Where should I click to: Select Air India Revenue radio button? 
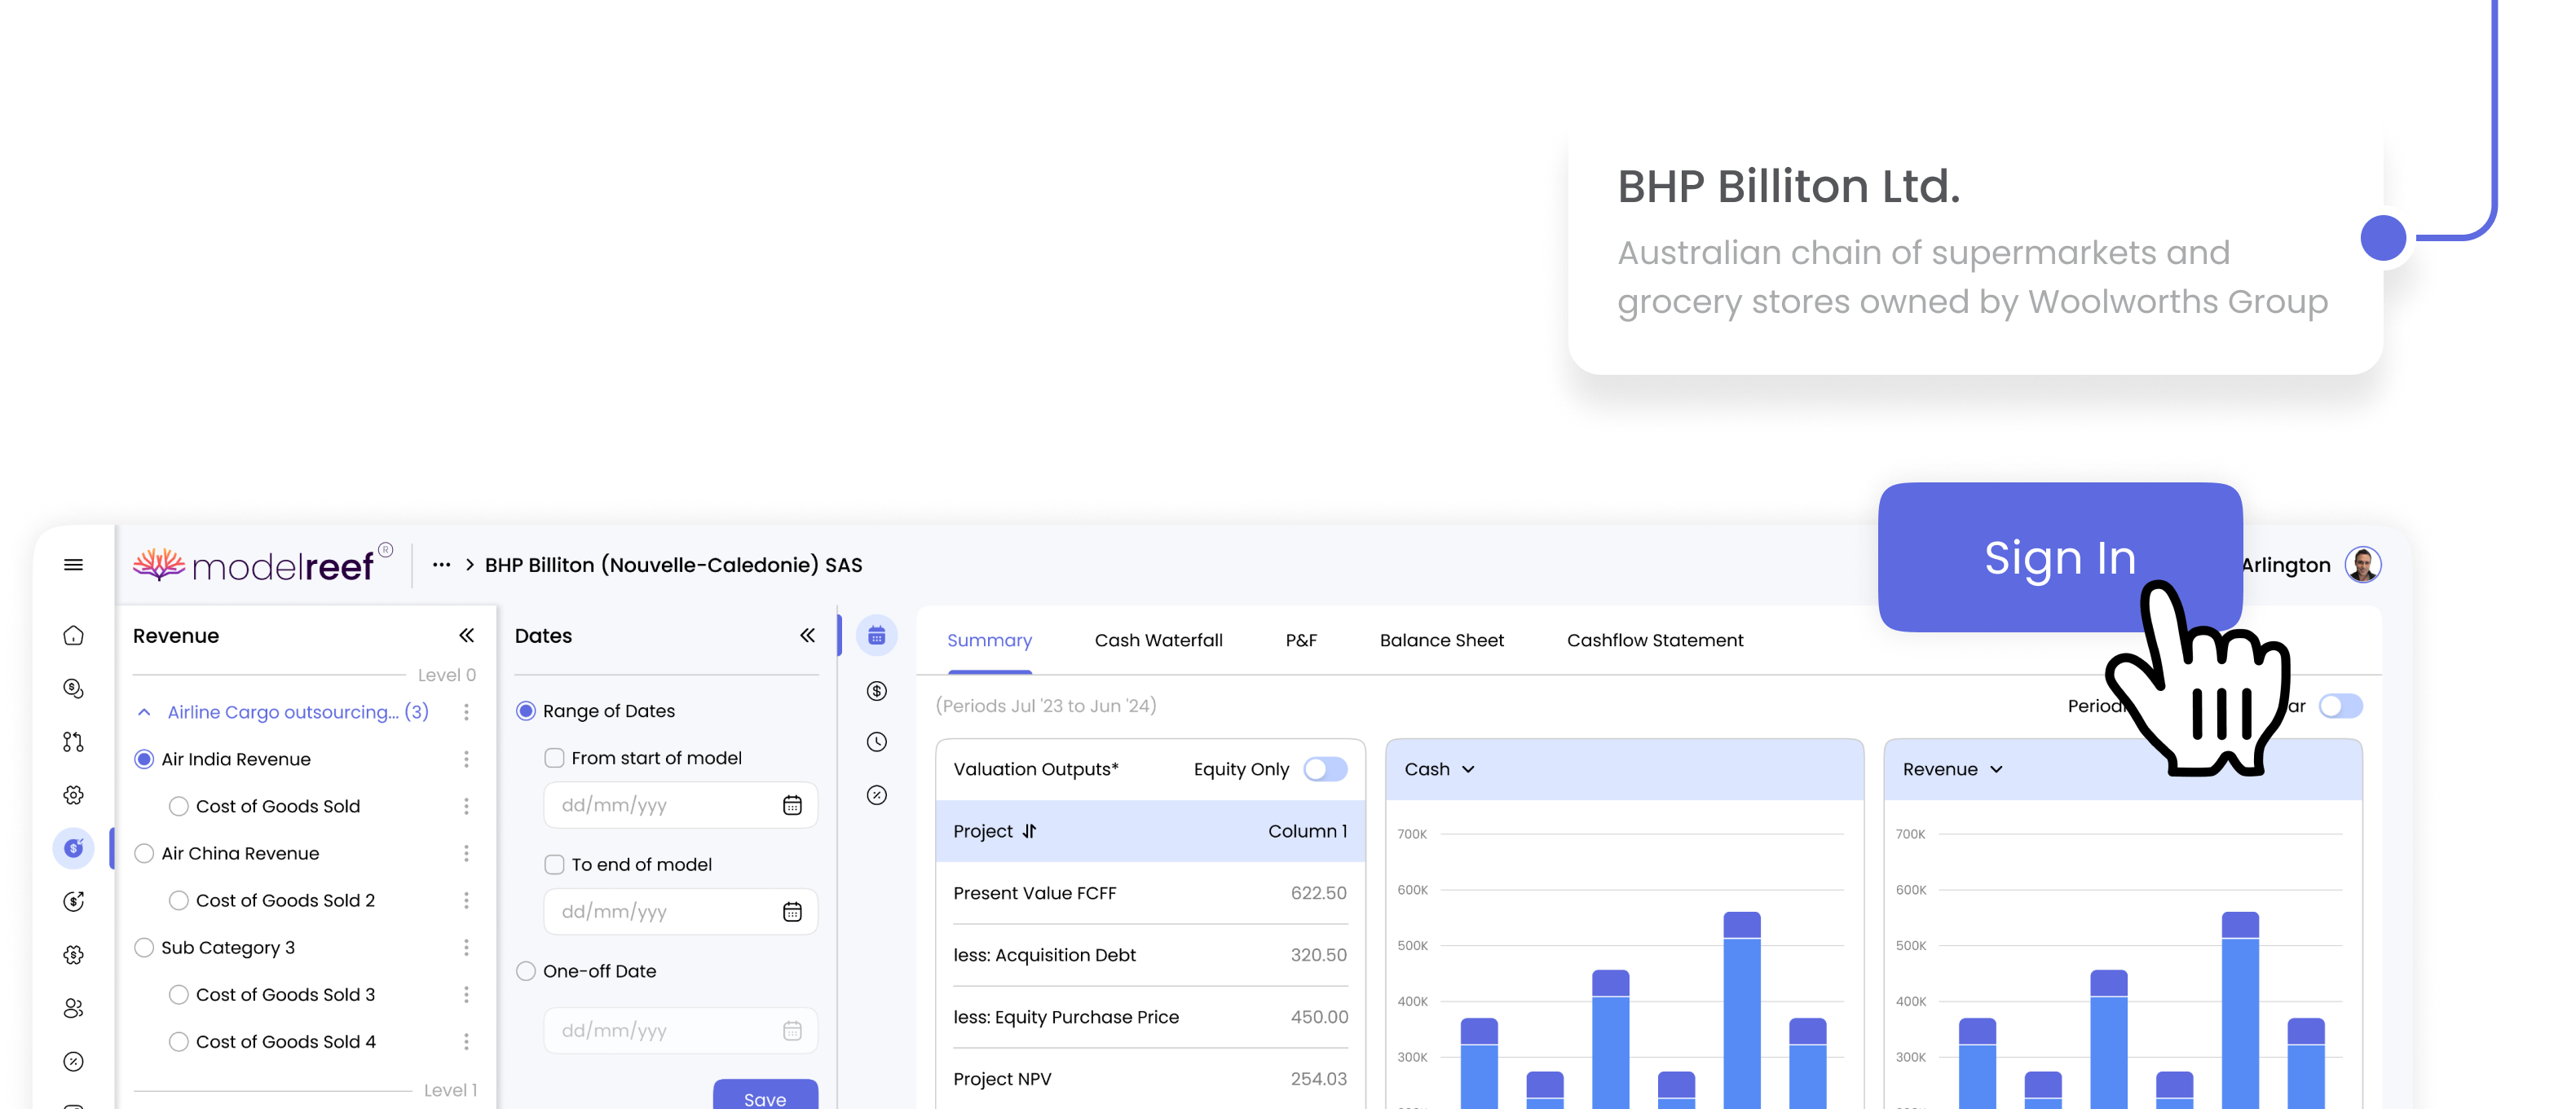144,760
